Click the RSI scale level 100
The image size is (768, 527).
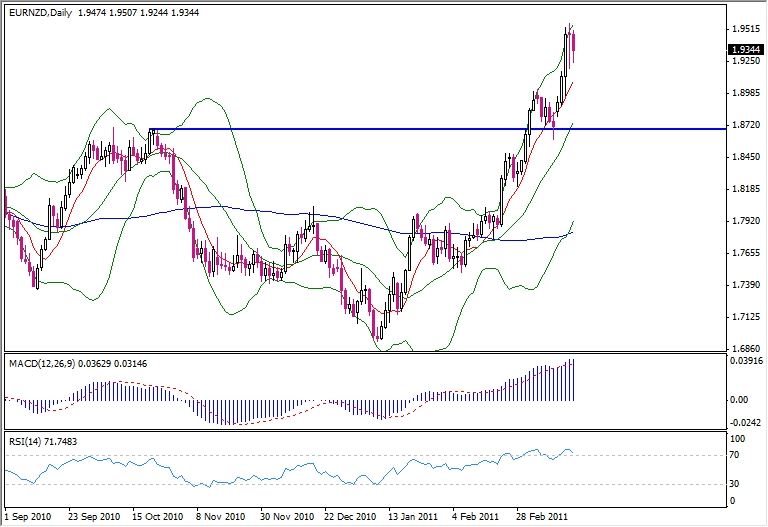click(x=737, y=439)
